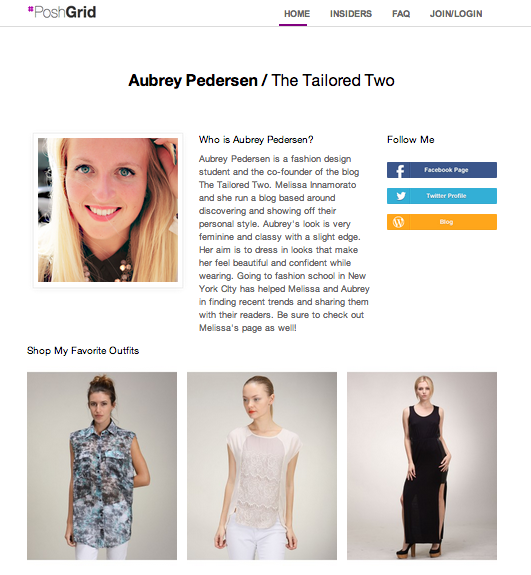Viewport: 531px width, 575px height.
Task: Click The Tailored Two title text
Action: [x=333, y=80]
